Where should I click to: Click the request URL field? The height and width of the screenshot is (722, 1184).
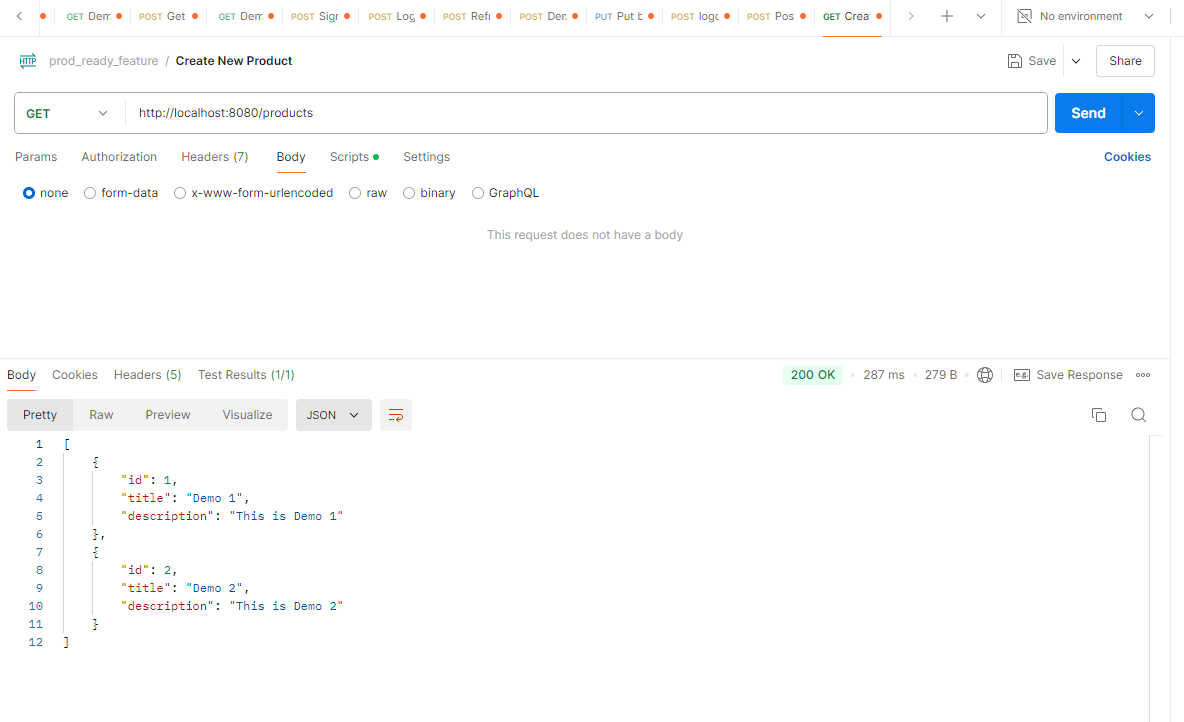click(585, 113)
